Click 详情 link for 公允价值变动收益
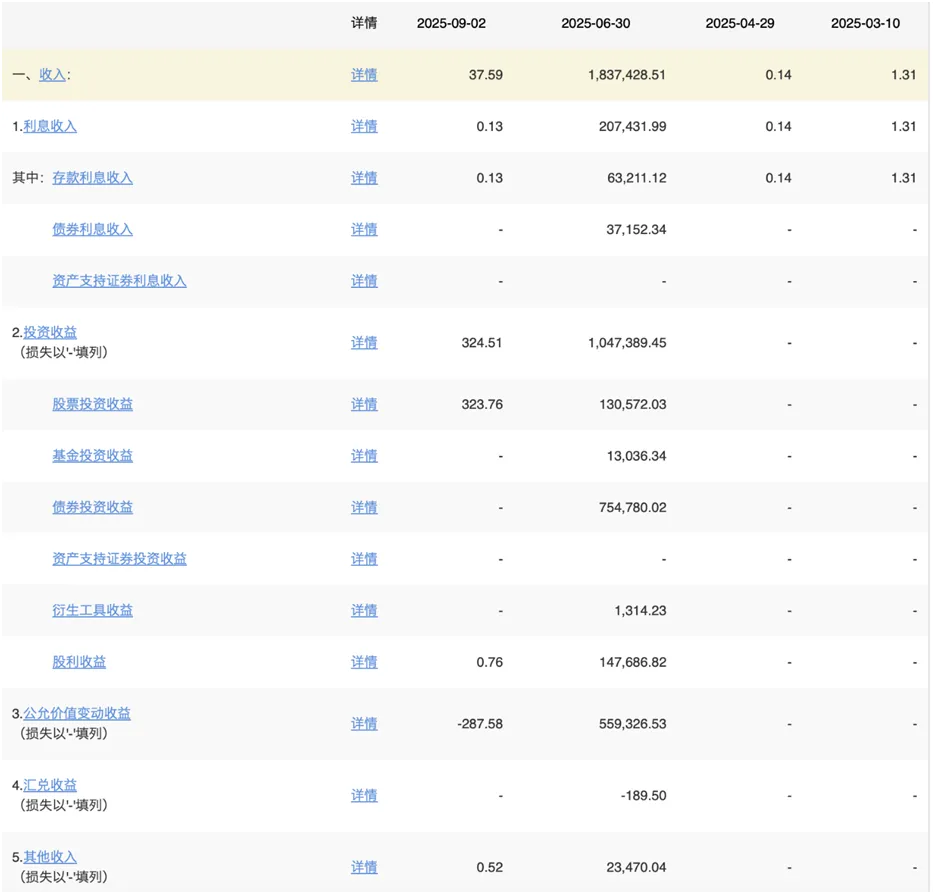Image resolution: width=935 pixels, height=894 pixels. coord(364,724)
